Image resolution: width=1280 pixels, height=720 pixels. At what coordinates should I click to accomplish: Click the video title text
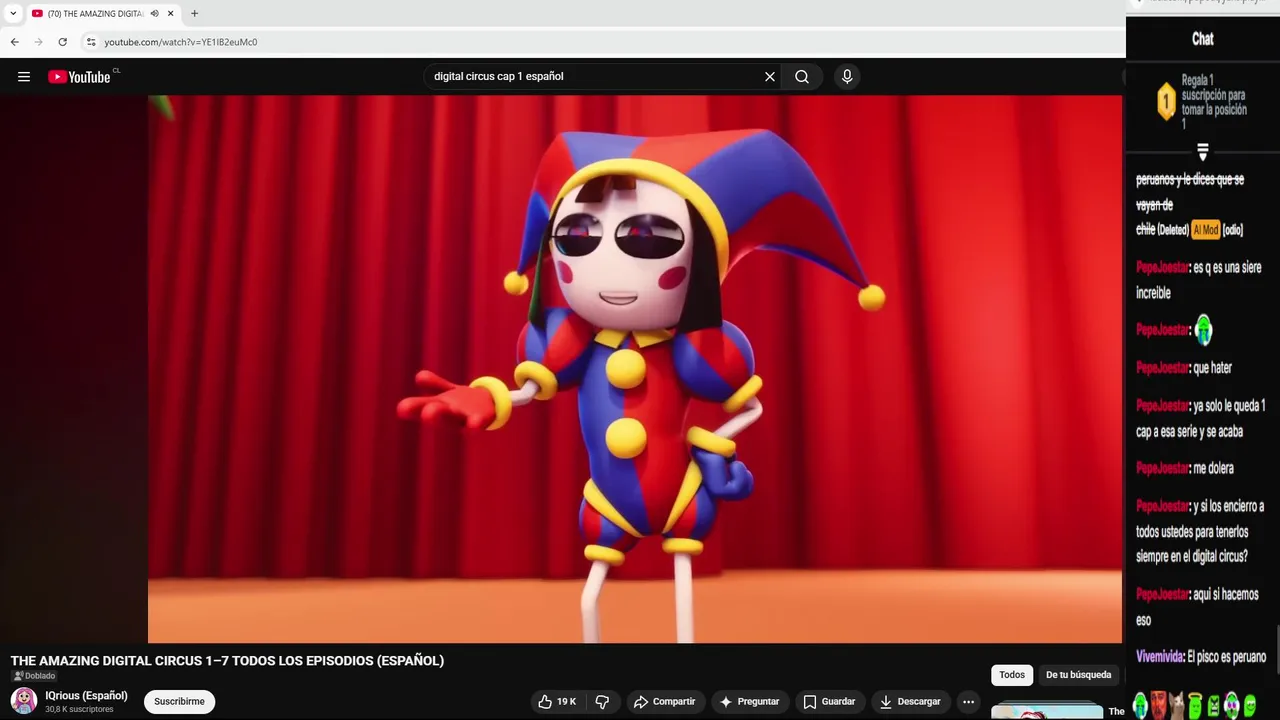click(x=227, y=661)
